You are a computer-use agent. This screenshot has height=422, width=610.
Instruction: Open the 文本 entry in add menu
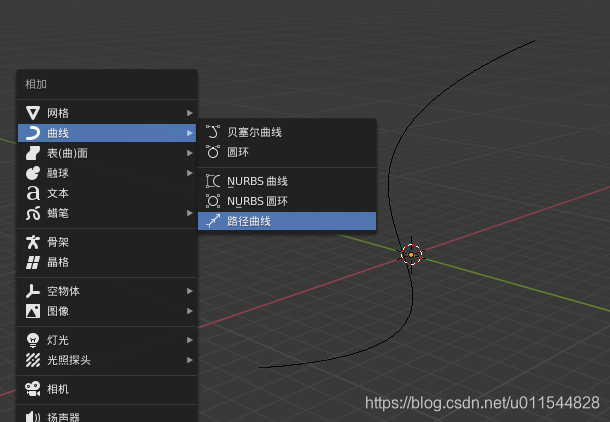107,193
